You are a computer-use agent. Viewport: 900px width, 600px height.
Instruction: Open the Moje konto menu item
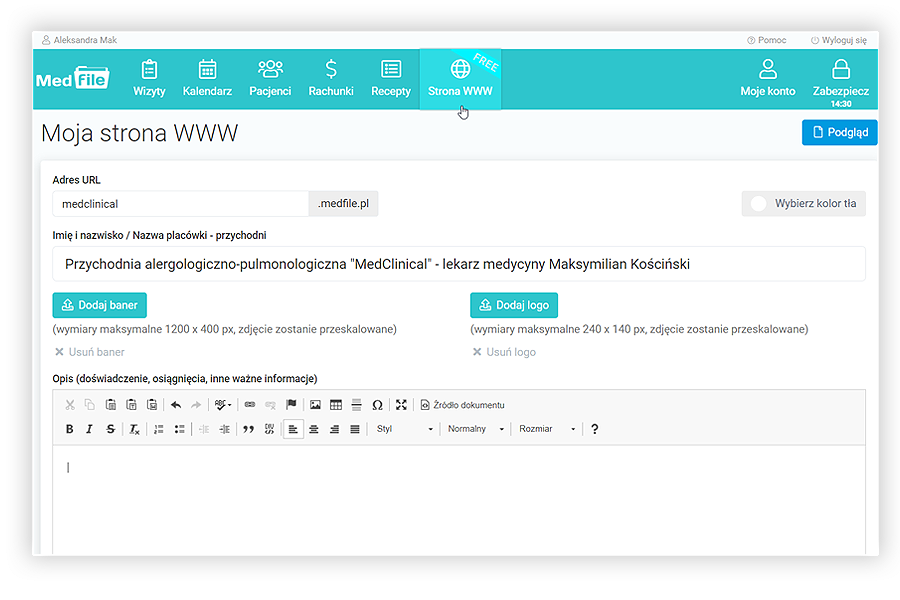click(768, 78)
